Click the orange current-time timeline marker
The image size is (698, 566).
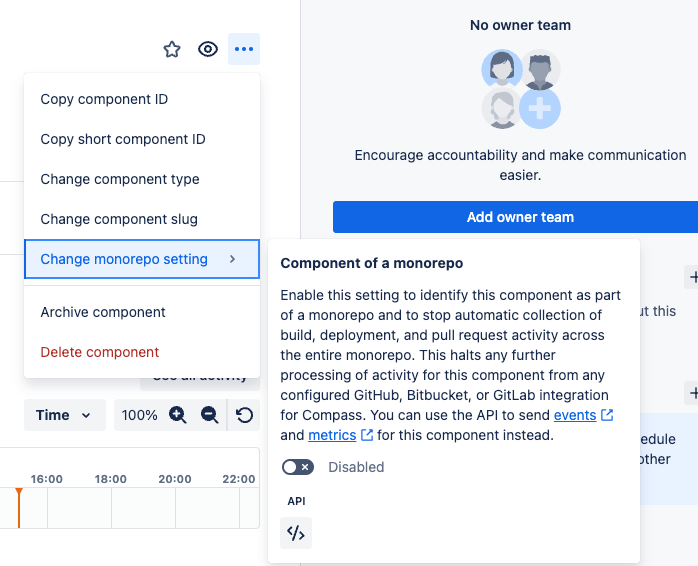tap(19, 508)
